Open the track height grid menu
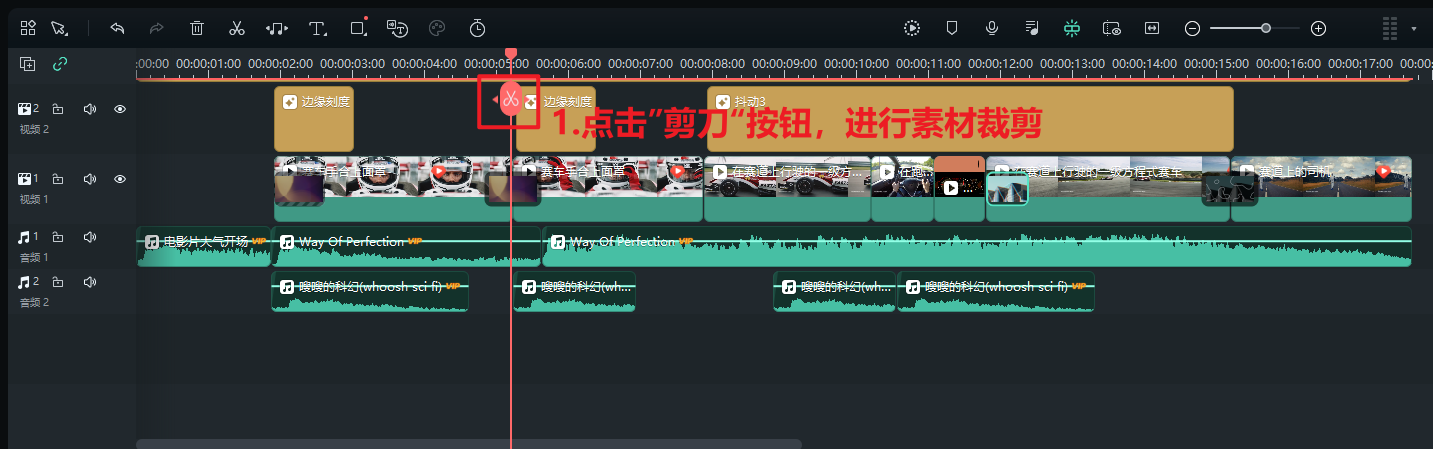The image size is (1433, 449). [x=1389, y=28]
